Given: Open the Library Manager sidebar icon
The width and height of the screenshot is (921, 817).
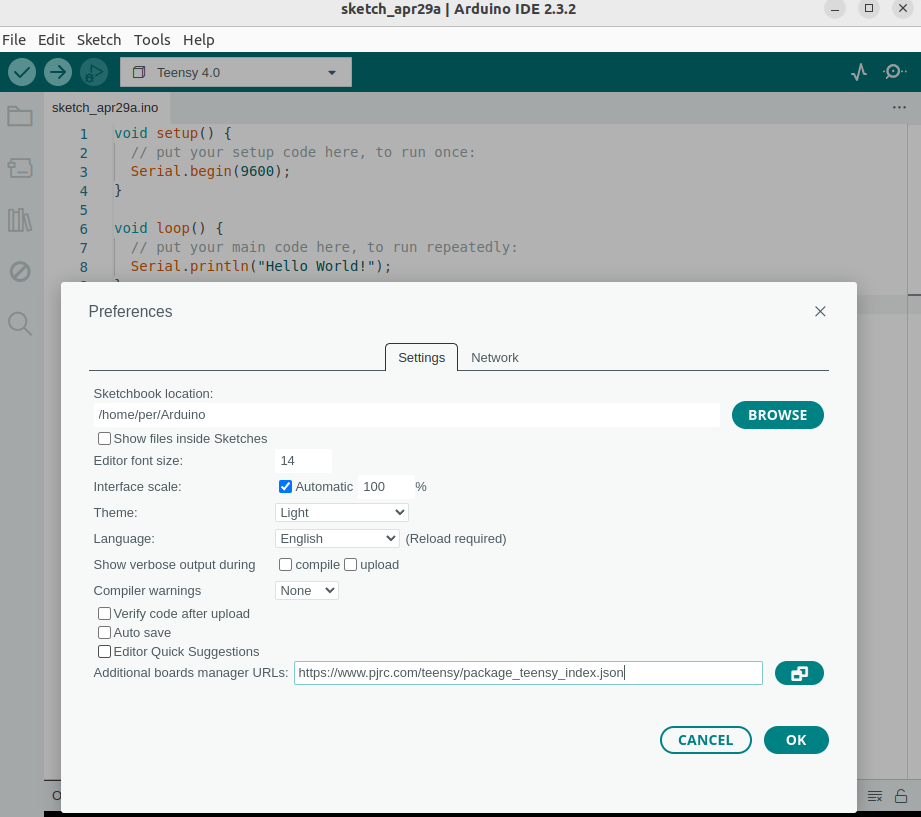Looking at the screenshot, I should tap(20, 220).
